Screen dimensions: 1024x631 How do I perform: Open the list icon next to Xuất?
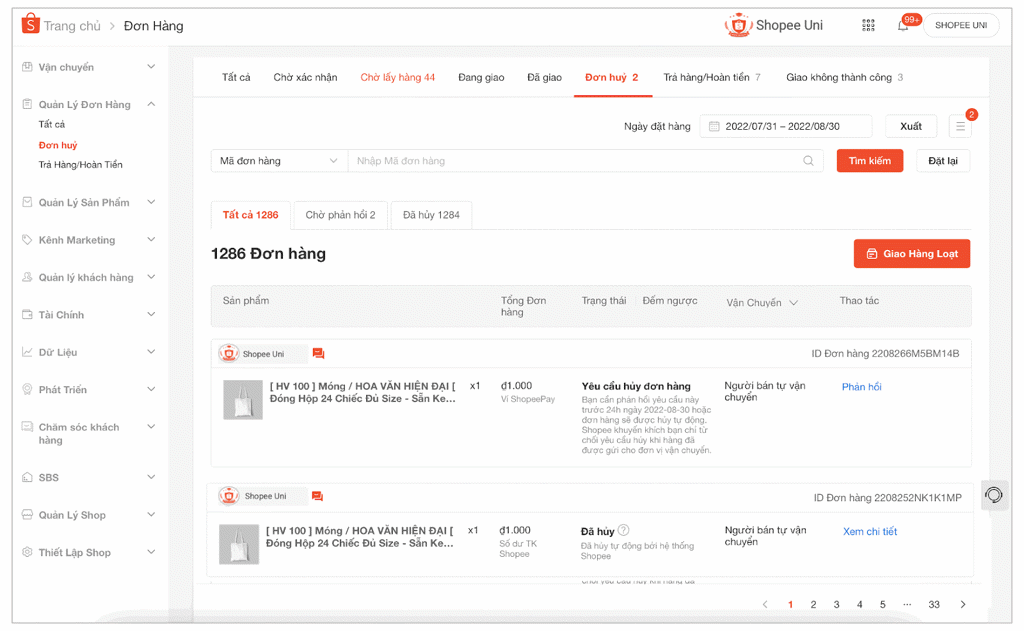[x=960, y=126]
